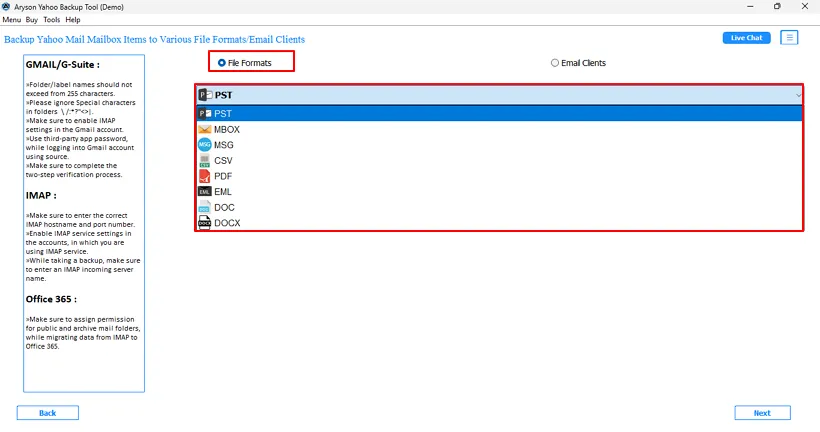820x432 pixels.
Task: Click the CSV file icon
Action: coord(204,161)
